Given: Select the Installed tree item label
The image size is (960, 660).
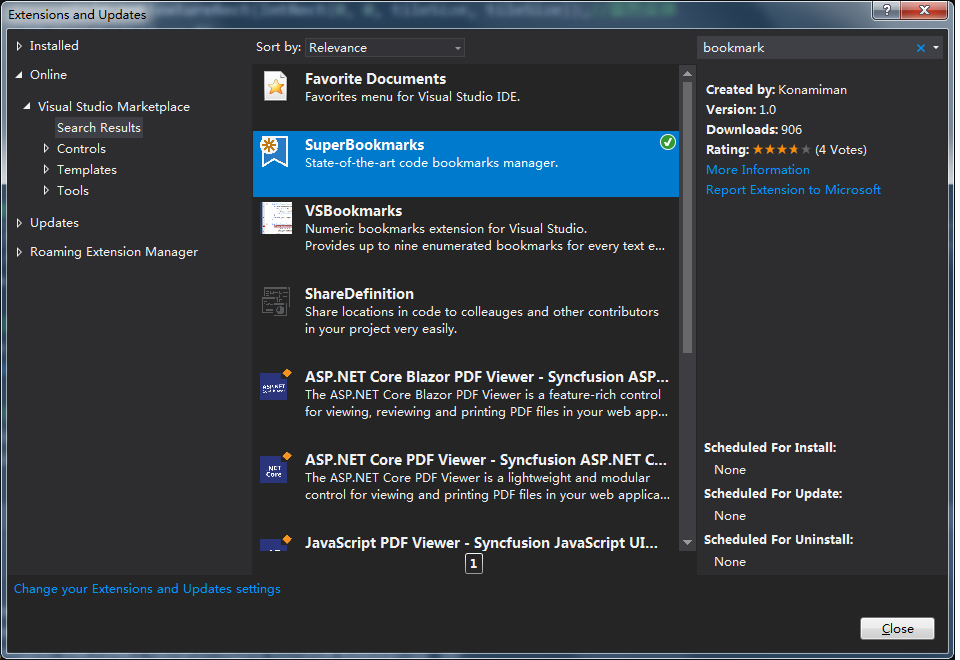Looking at the screenshot, I should [54, 46].
